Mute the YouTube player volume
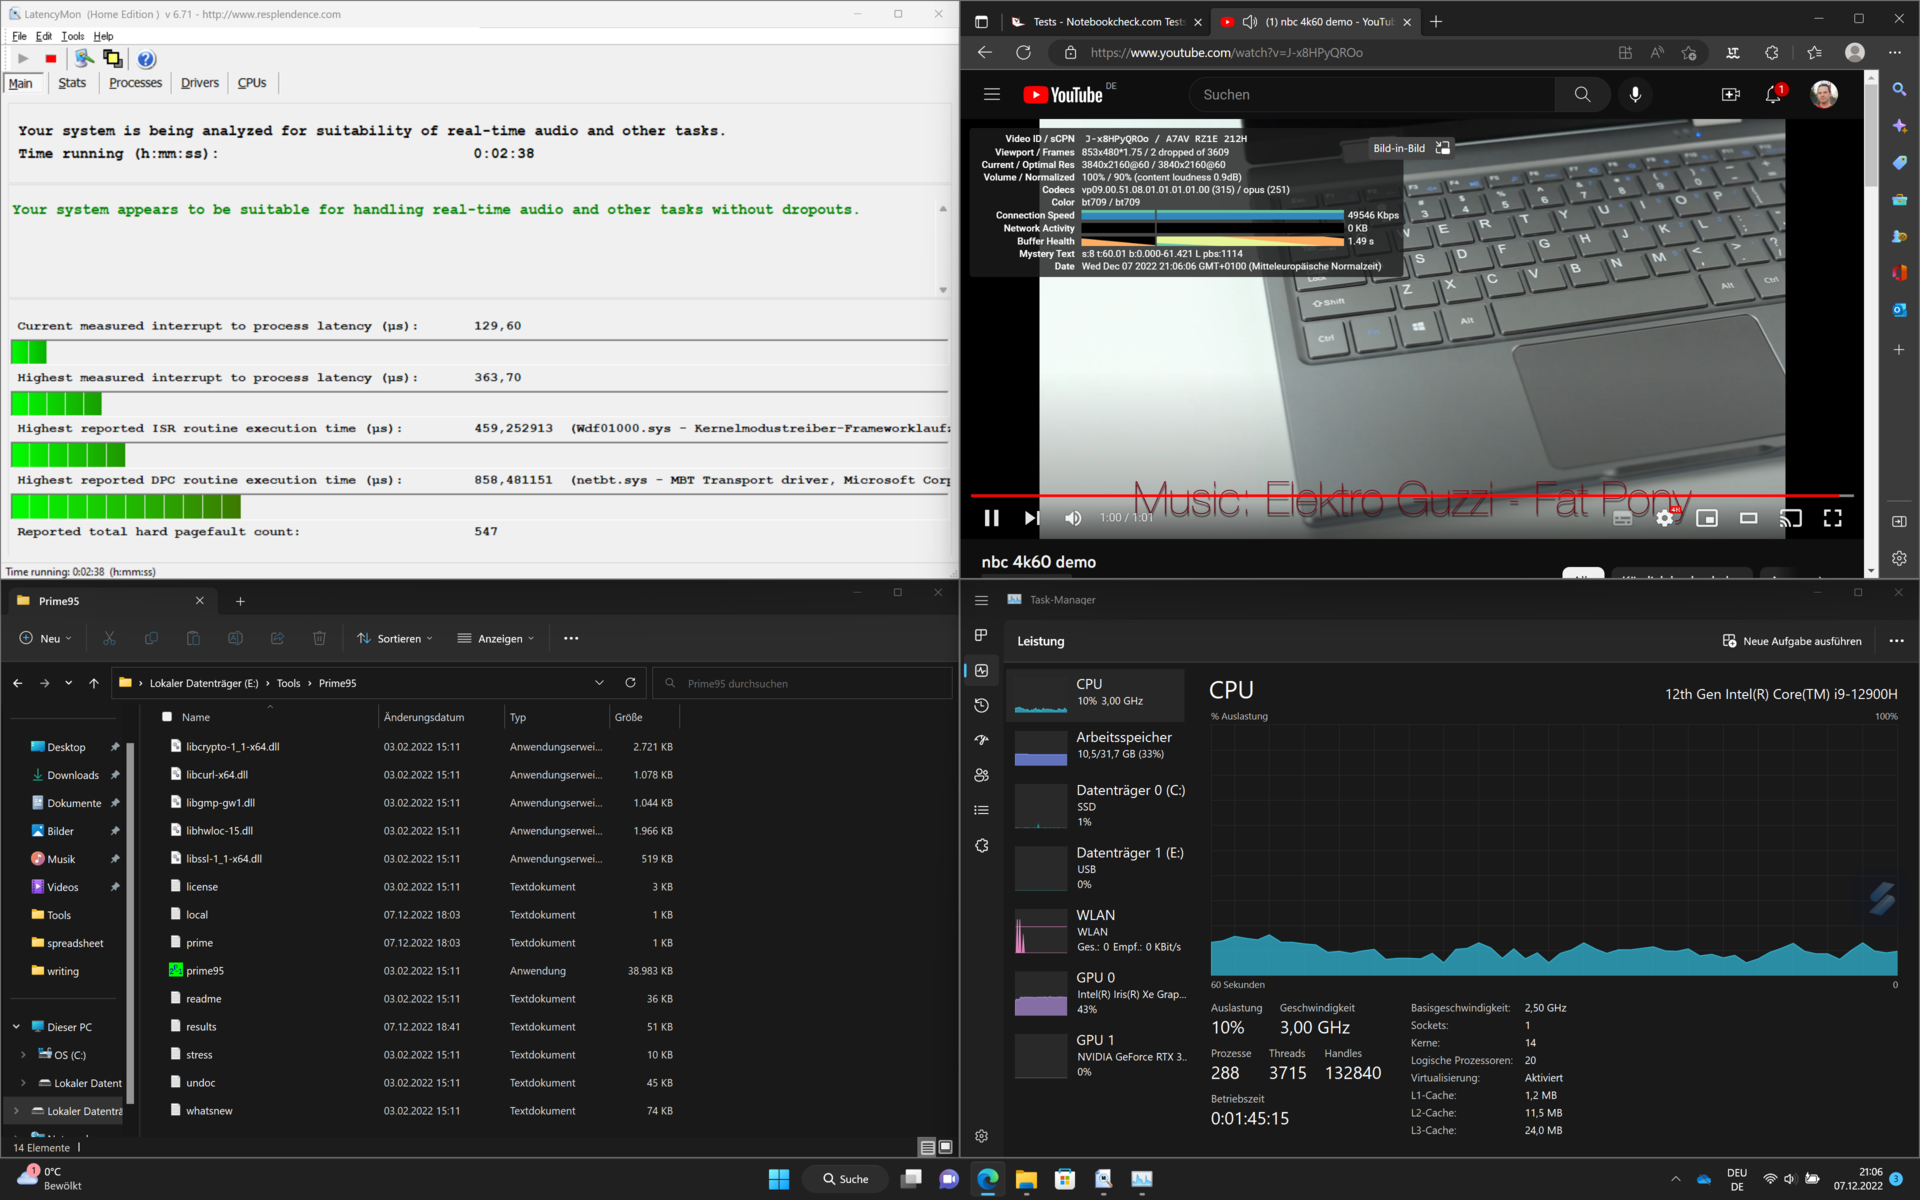This screenshot has height=1200, width=1920. (x=1073, y=518)
